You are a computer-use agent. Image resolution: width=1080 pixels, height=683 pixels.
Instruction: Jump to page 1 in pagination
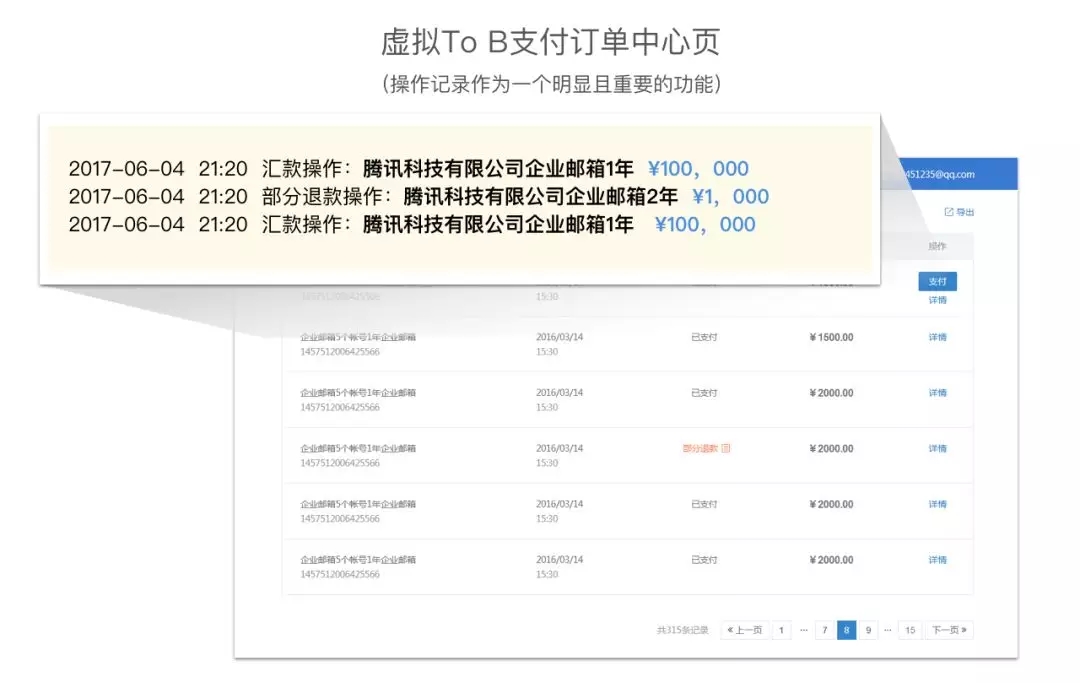781,630
